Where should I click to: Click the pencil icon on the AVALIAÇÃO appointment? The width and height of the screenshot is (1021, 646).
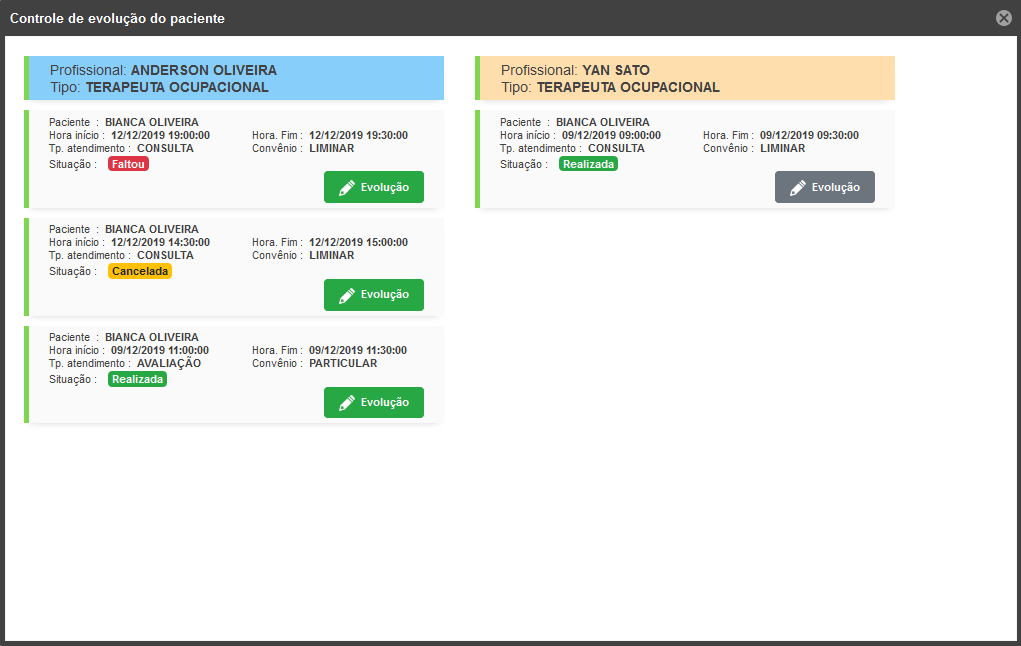point(347,402)
